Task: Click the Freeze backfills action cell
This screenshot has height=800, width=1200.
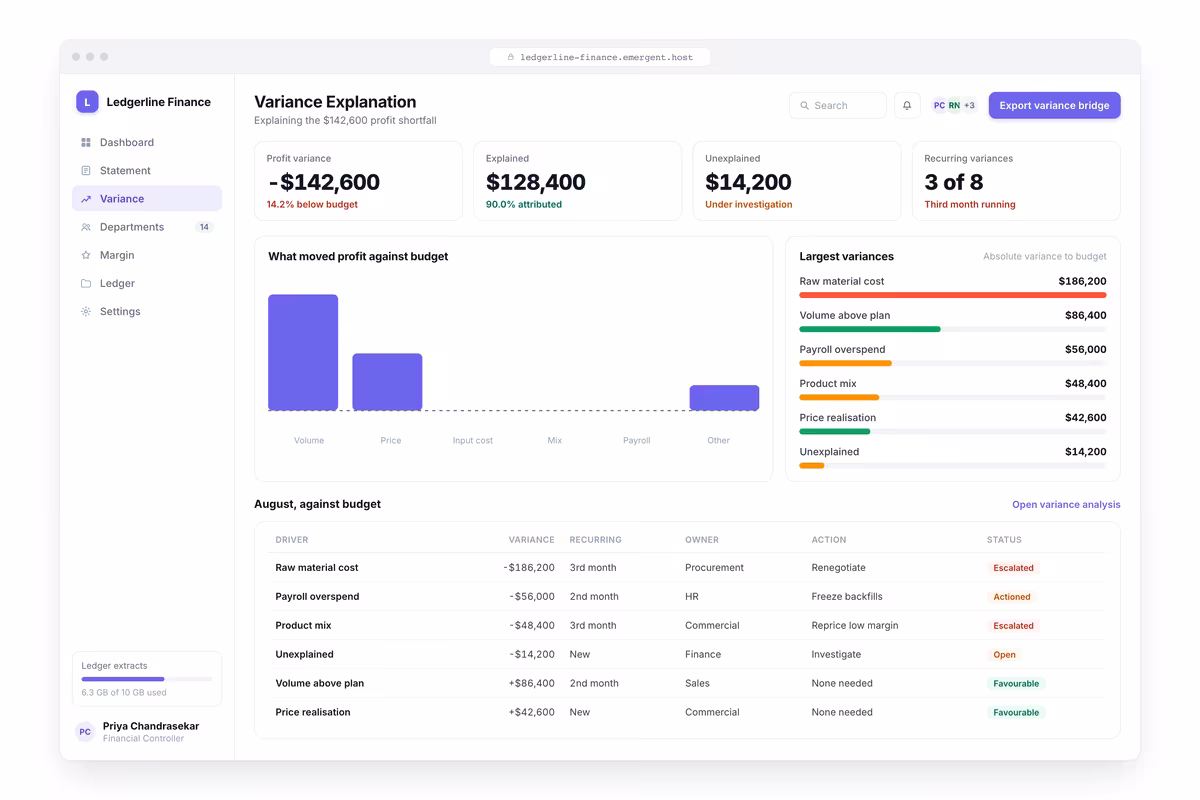Action: coord(847,597)
